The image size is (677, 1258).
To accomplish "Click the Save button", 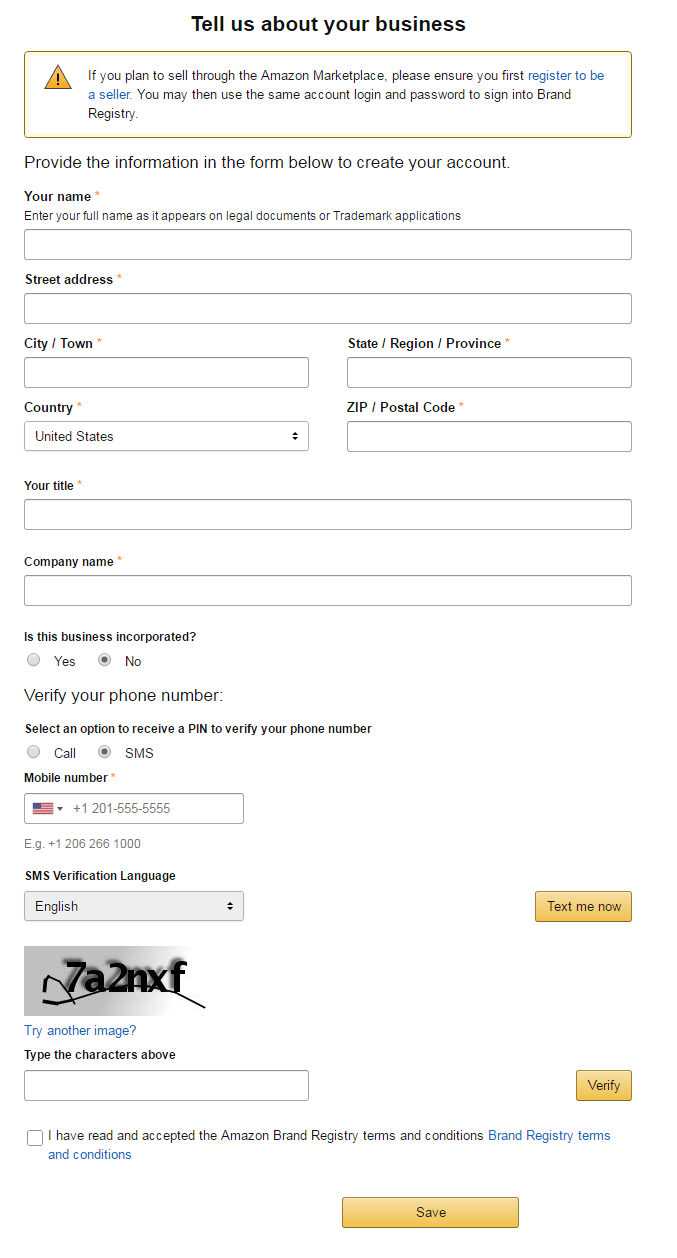I will [x=430, y=1212].
